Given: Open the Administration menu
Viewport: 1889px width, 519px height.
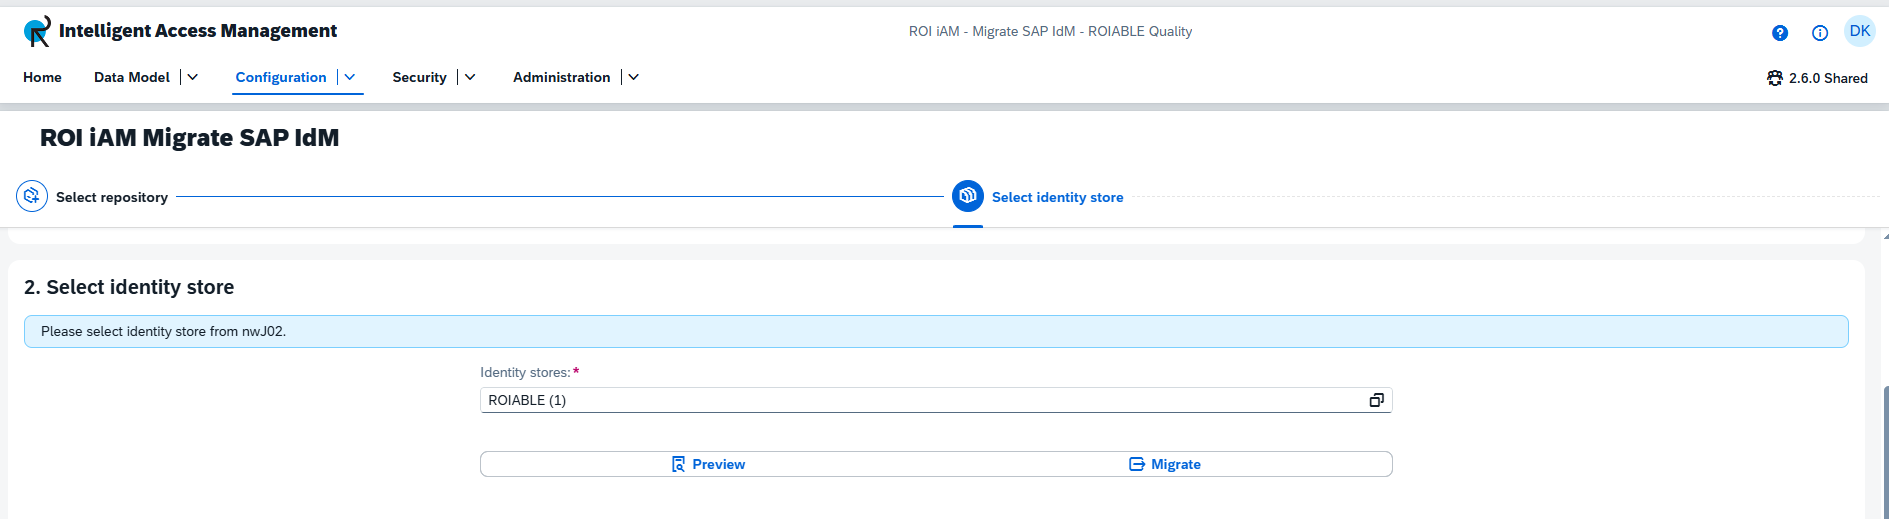Looking at the screenshot, I should point(561,77).
